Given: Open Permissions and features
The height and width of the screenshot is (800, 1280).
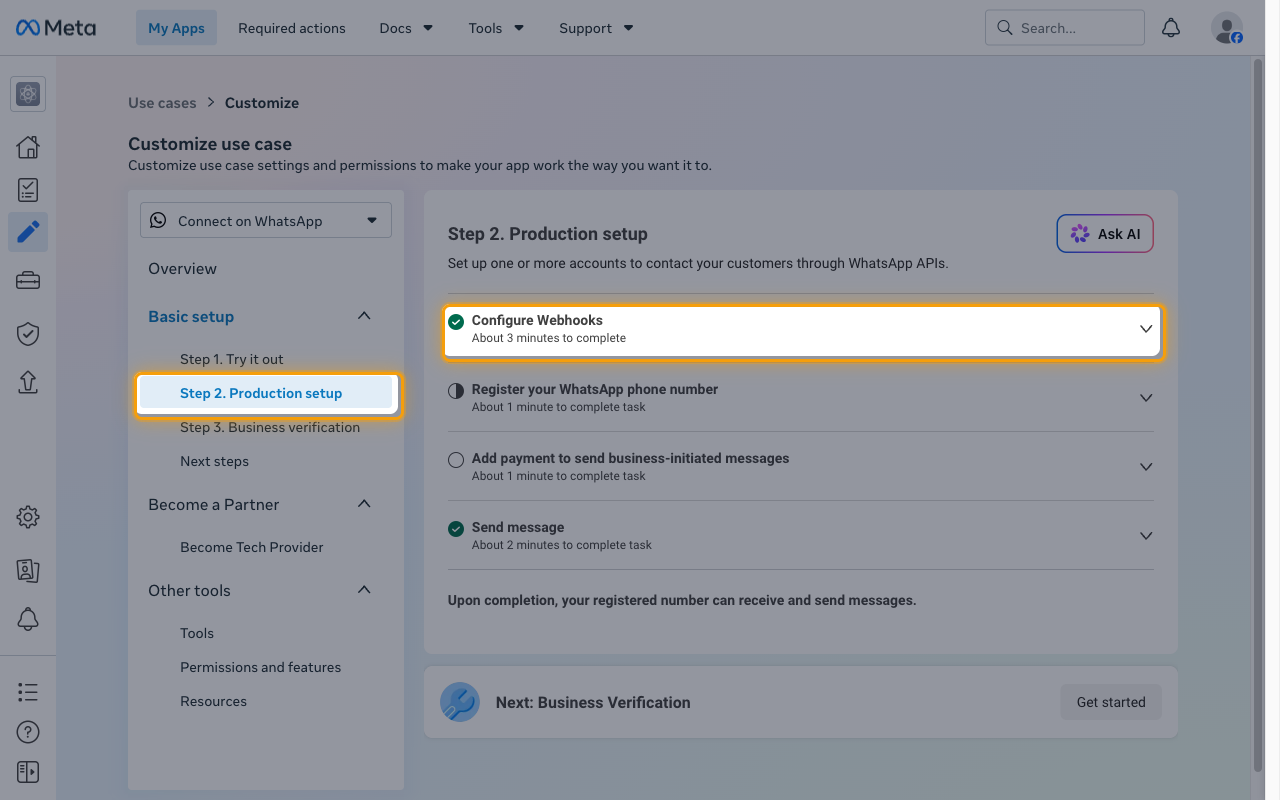Looking at the screenshot, I should click(x=260, y=667).
